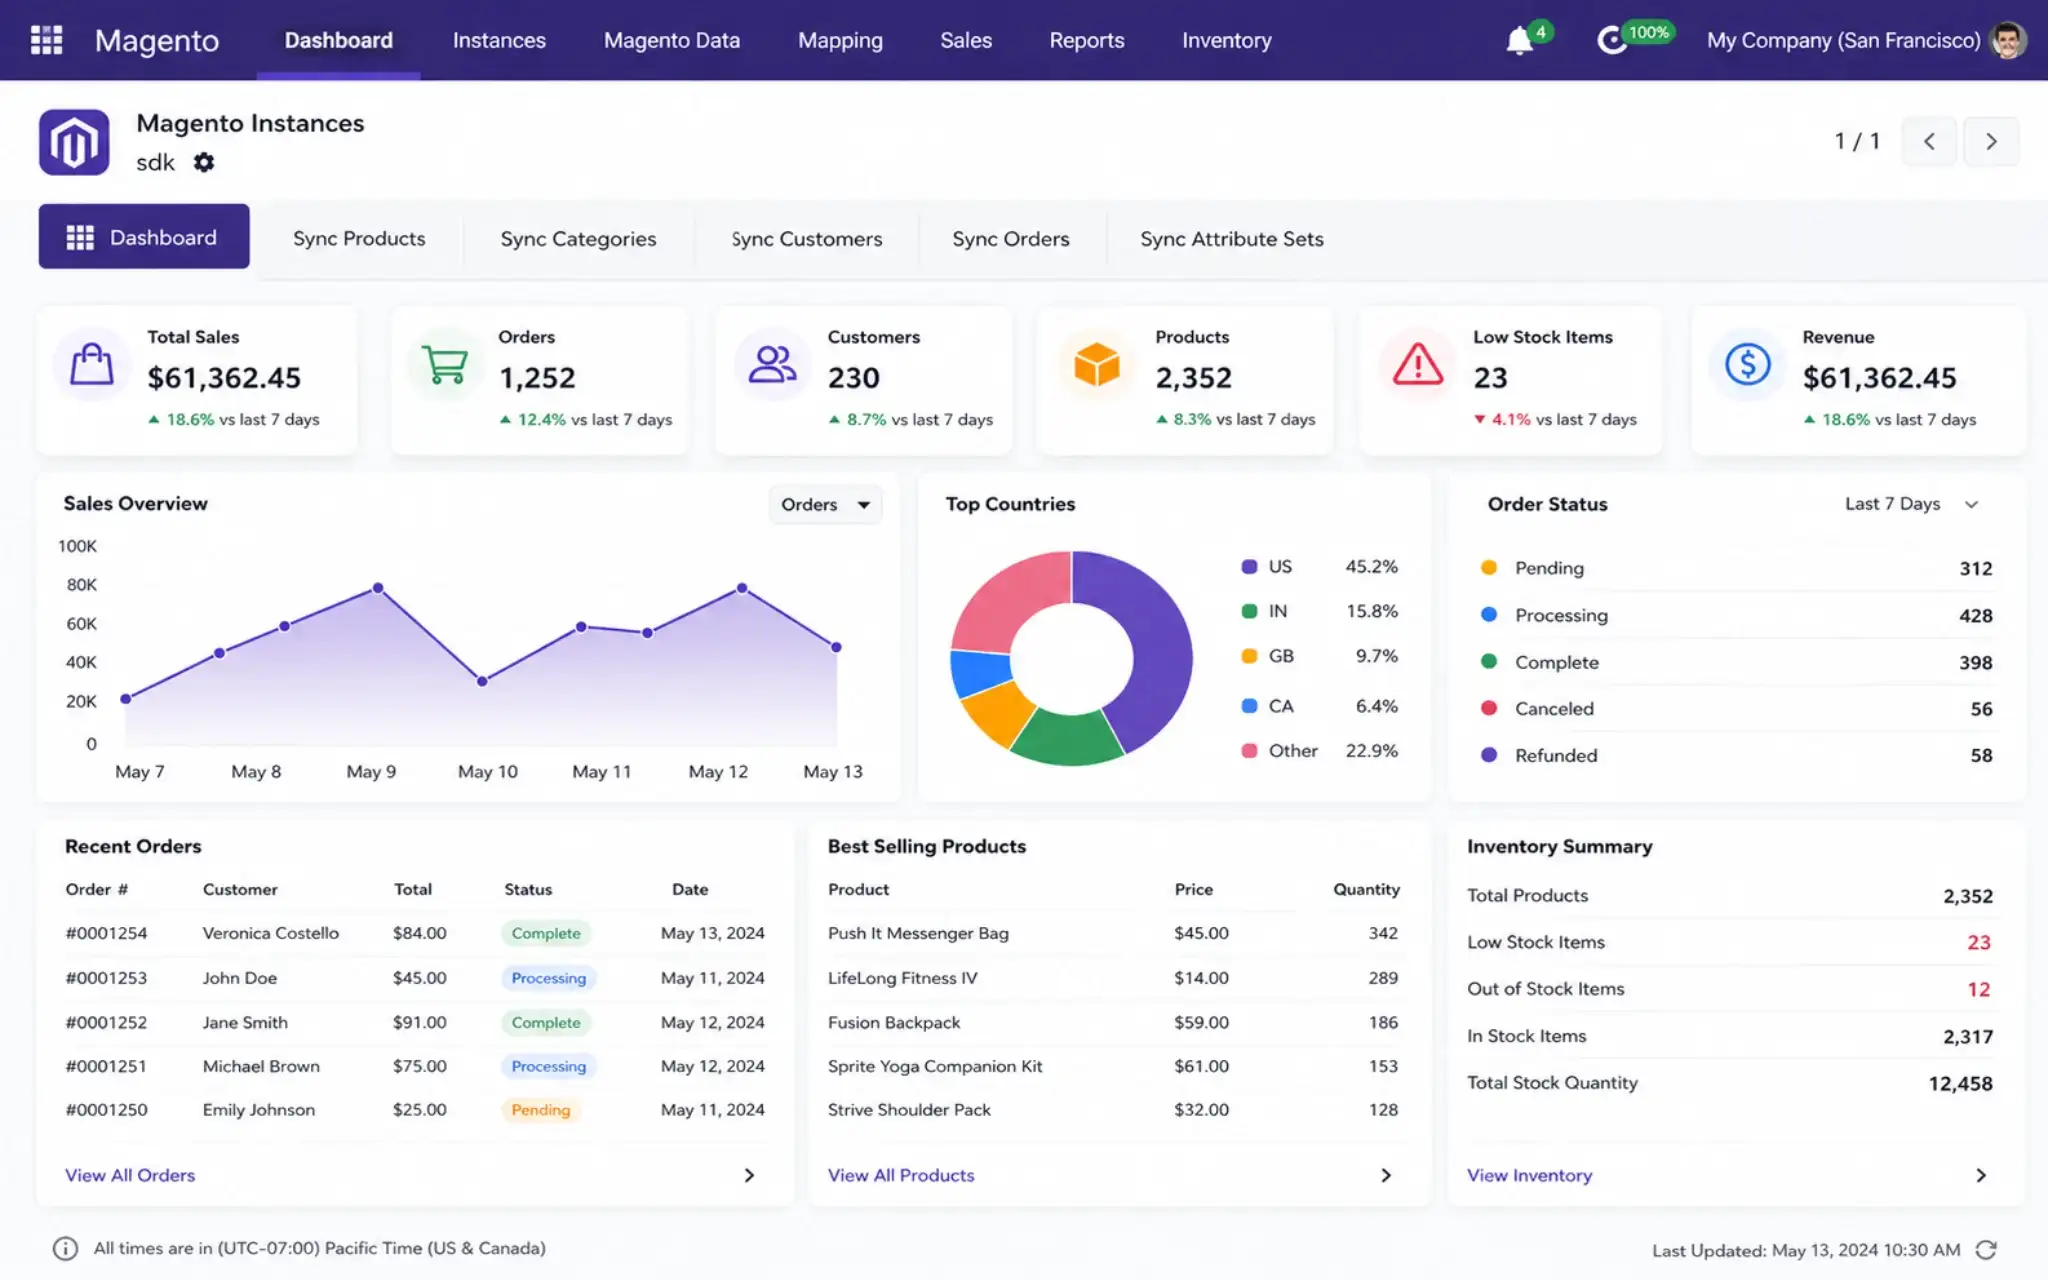The height and width of the screenshot is (1280, 2048).
Task: Click the May 9 peak chart point
Action: (x=378, y=588)
